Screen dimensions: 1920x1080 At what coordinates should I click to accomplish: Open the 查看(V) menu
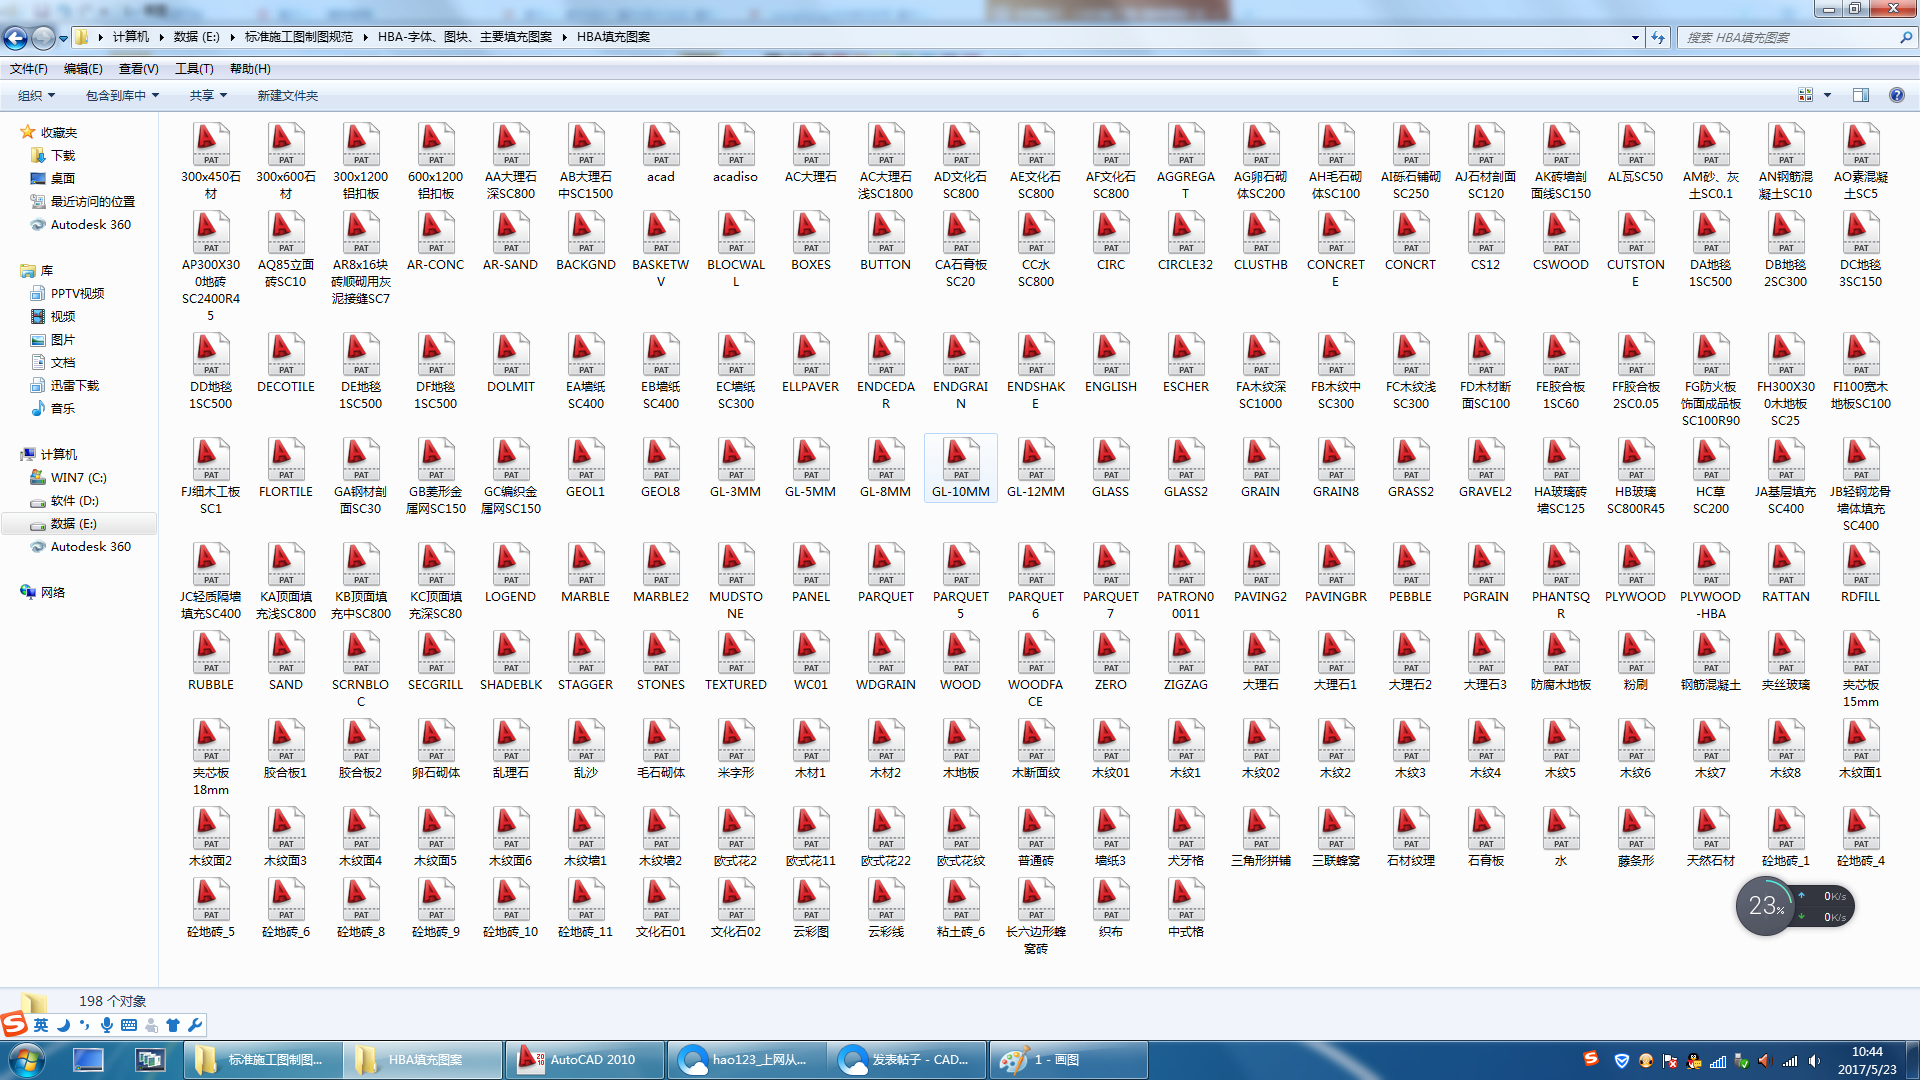click(138, 68)
